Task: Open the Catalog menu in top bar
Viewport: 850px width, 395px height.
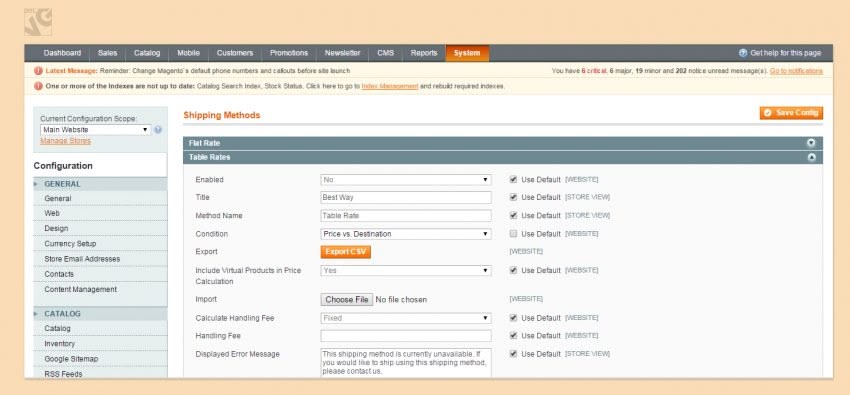Action: [x=147, y=53]
